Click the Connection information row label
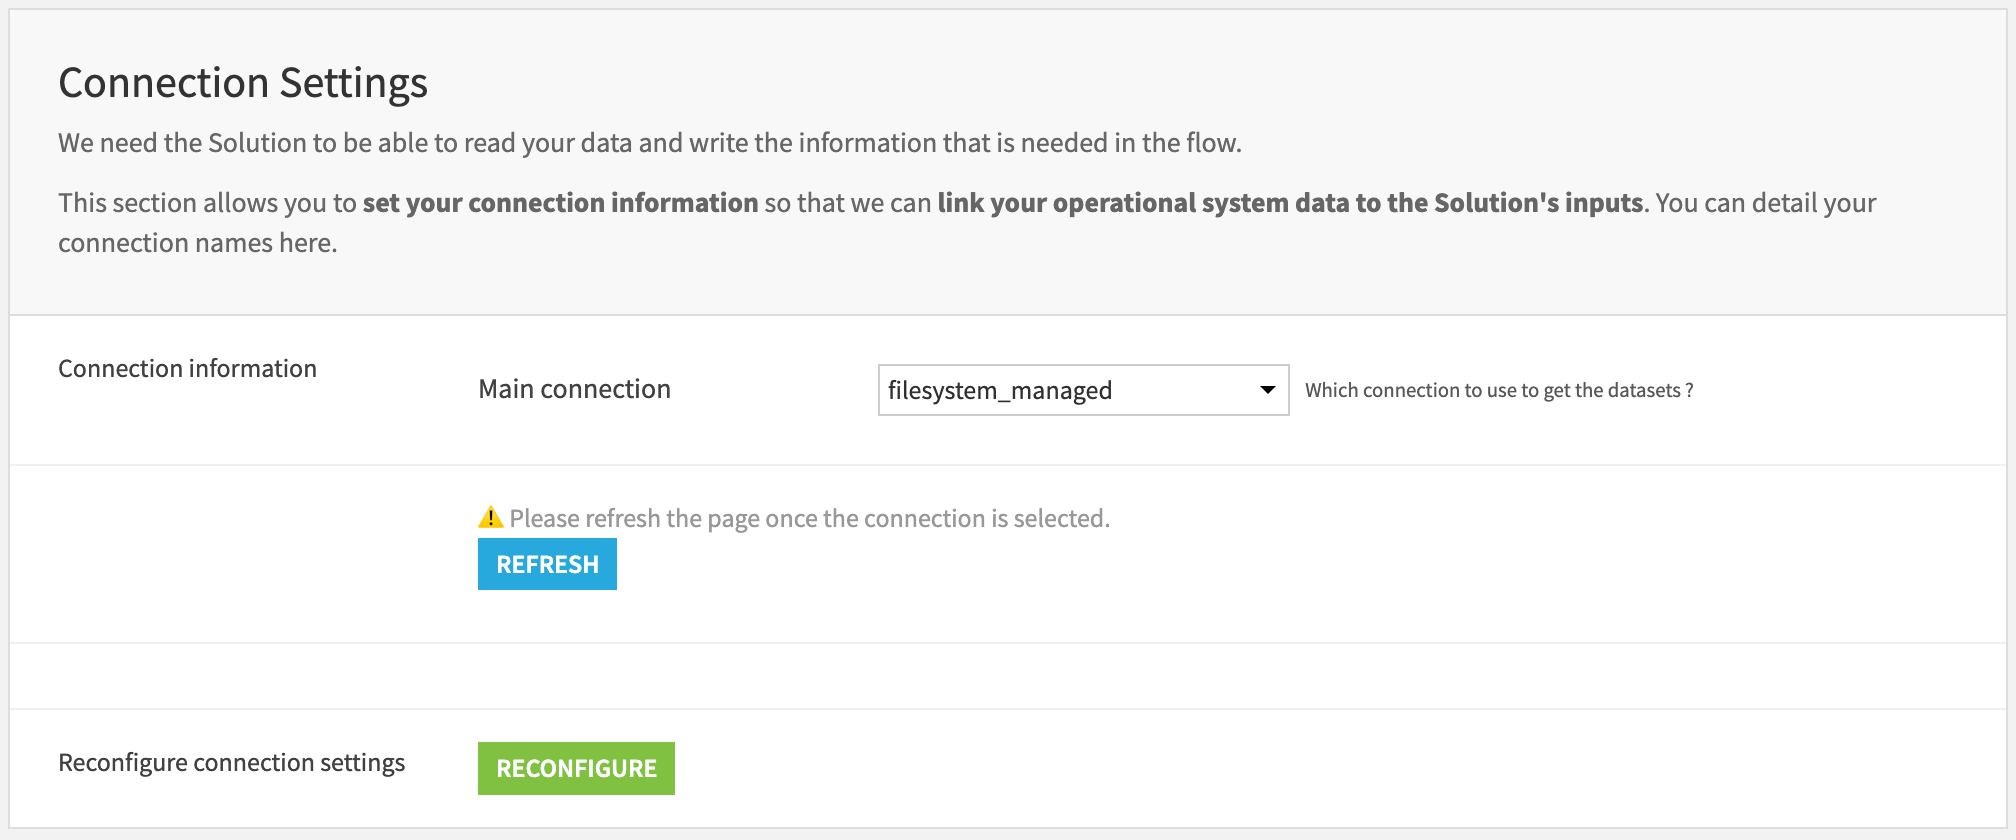2016x840 pixels. 186,368
